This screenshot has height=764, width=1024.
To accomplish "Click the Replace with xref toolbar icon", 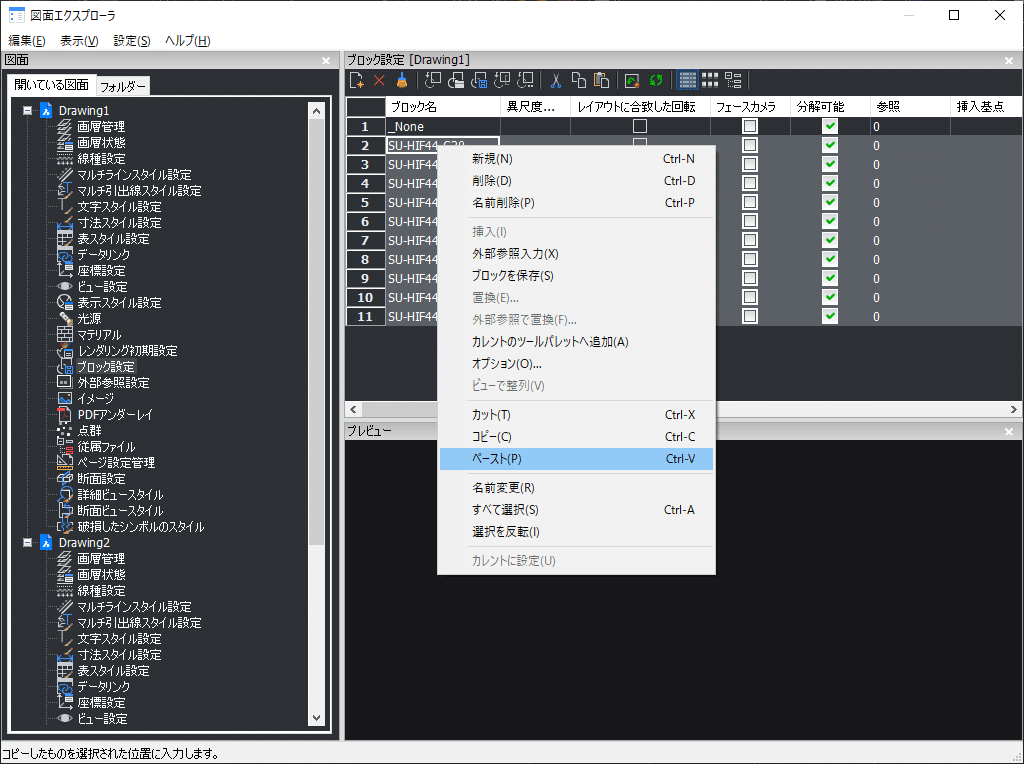I will point(525,80).
